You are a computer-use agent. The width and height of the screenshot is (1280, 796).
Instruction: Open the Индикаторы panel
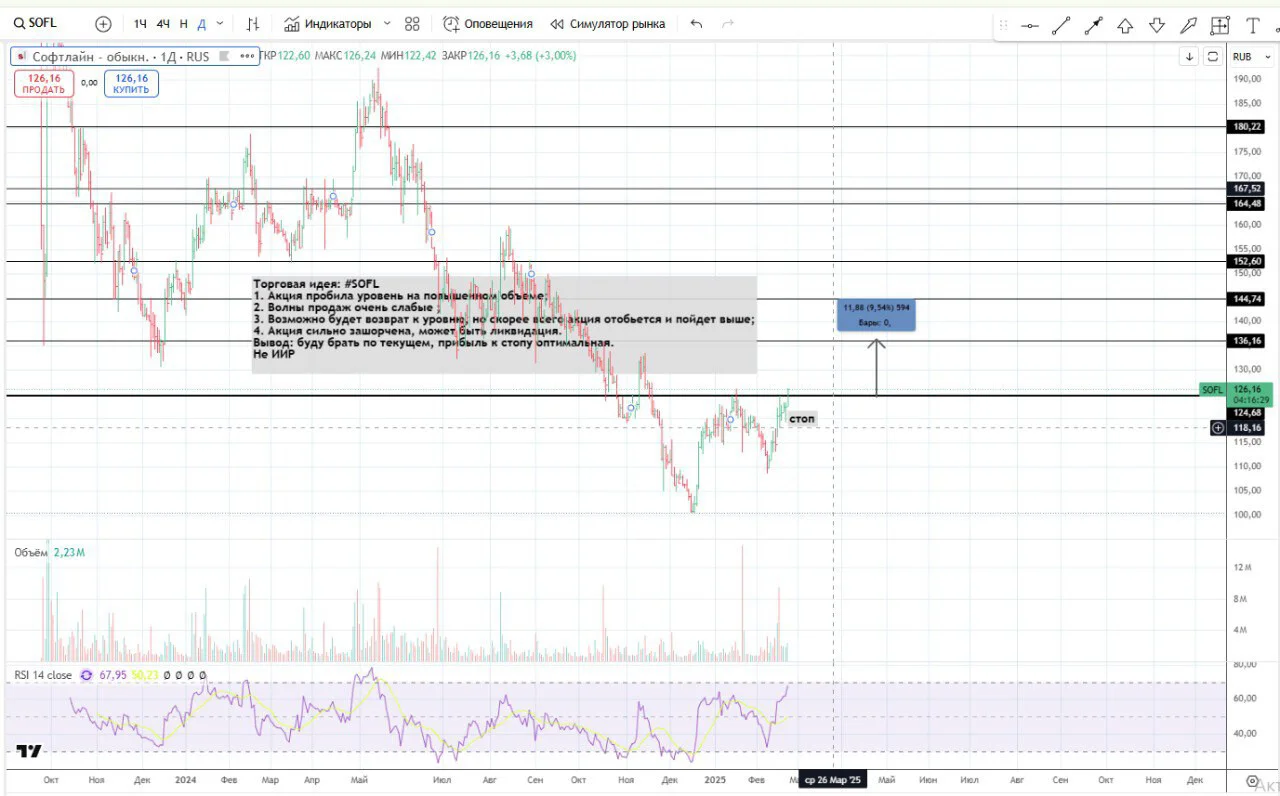click(x=327, y=23)
